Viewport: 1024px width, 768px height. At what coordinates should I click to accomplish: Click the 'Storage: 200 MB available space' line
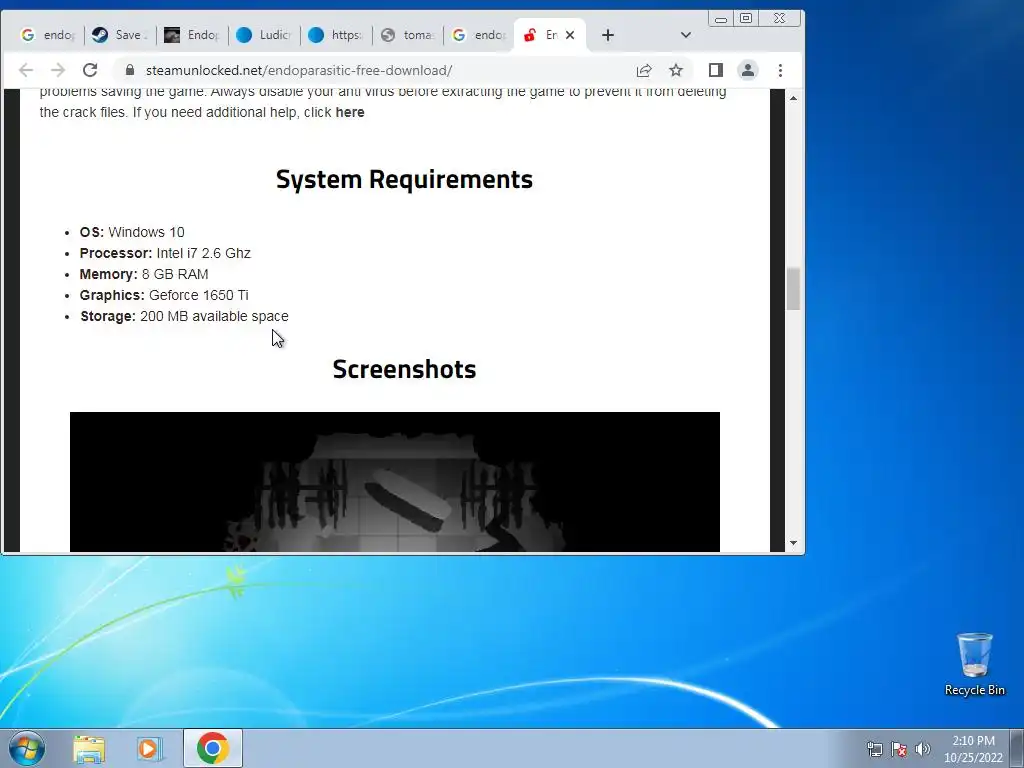(184, 316)
